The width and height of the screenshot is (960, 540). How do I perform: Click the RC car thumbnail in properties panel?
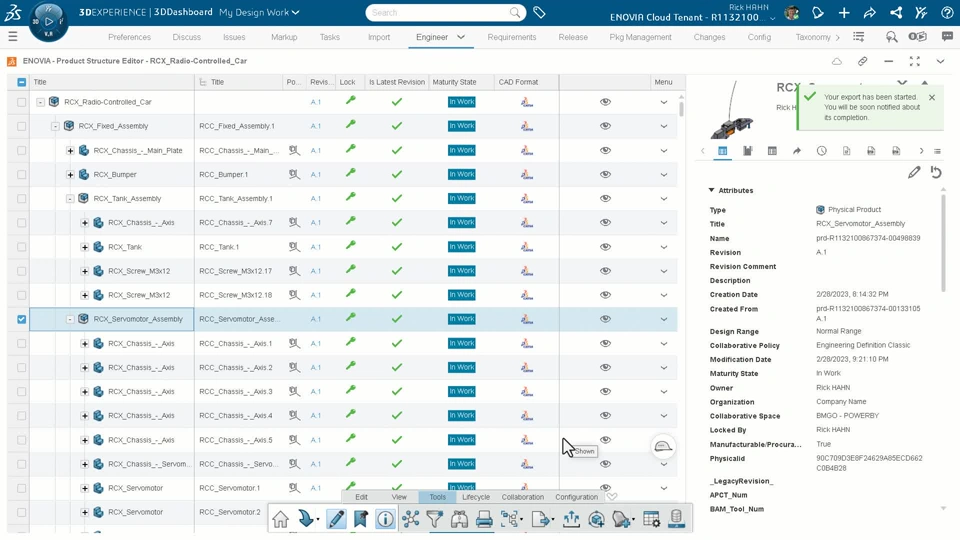click(730, 111)
